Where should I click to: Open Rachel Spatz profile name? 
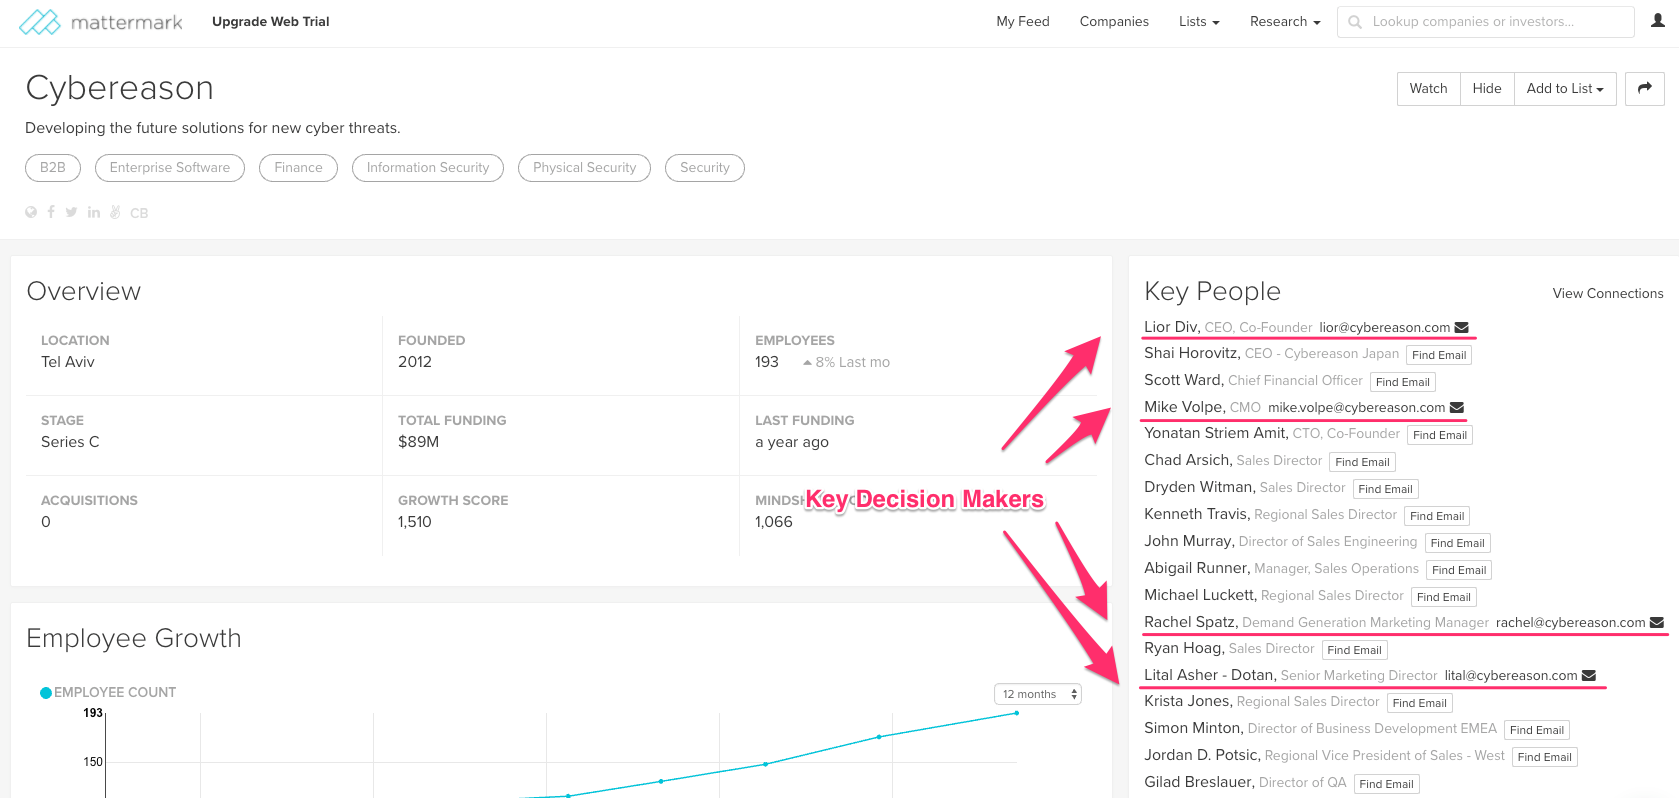click(1191, 622)
